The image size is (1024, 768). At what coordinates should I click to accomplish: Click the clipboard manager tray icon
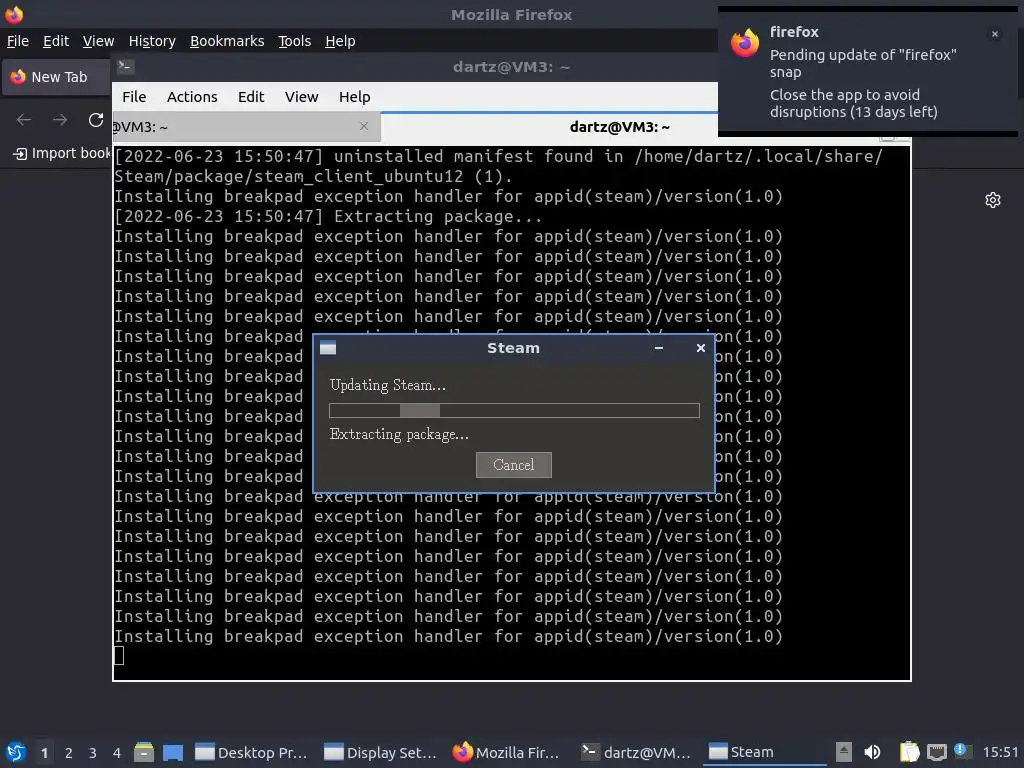click(909, 752)
